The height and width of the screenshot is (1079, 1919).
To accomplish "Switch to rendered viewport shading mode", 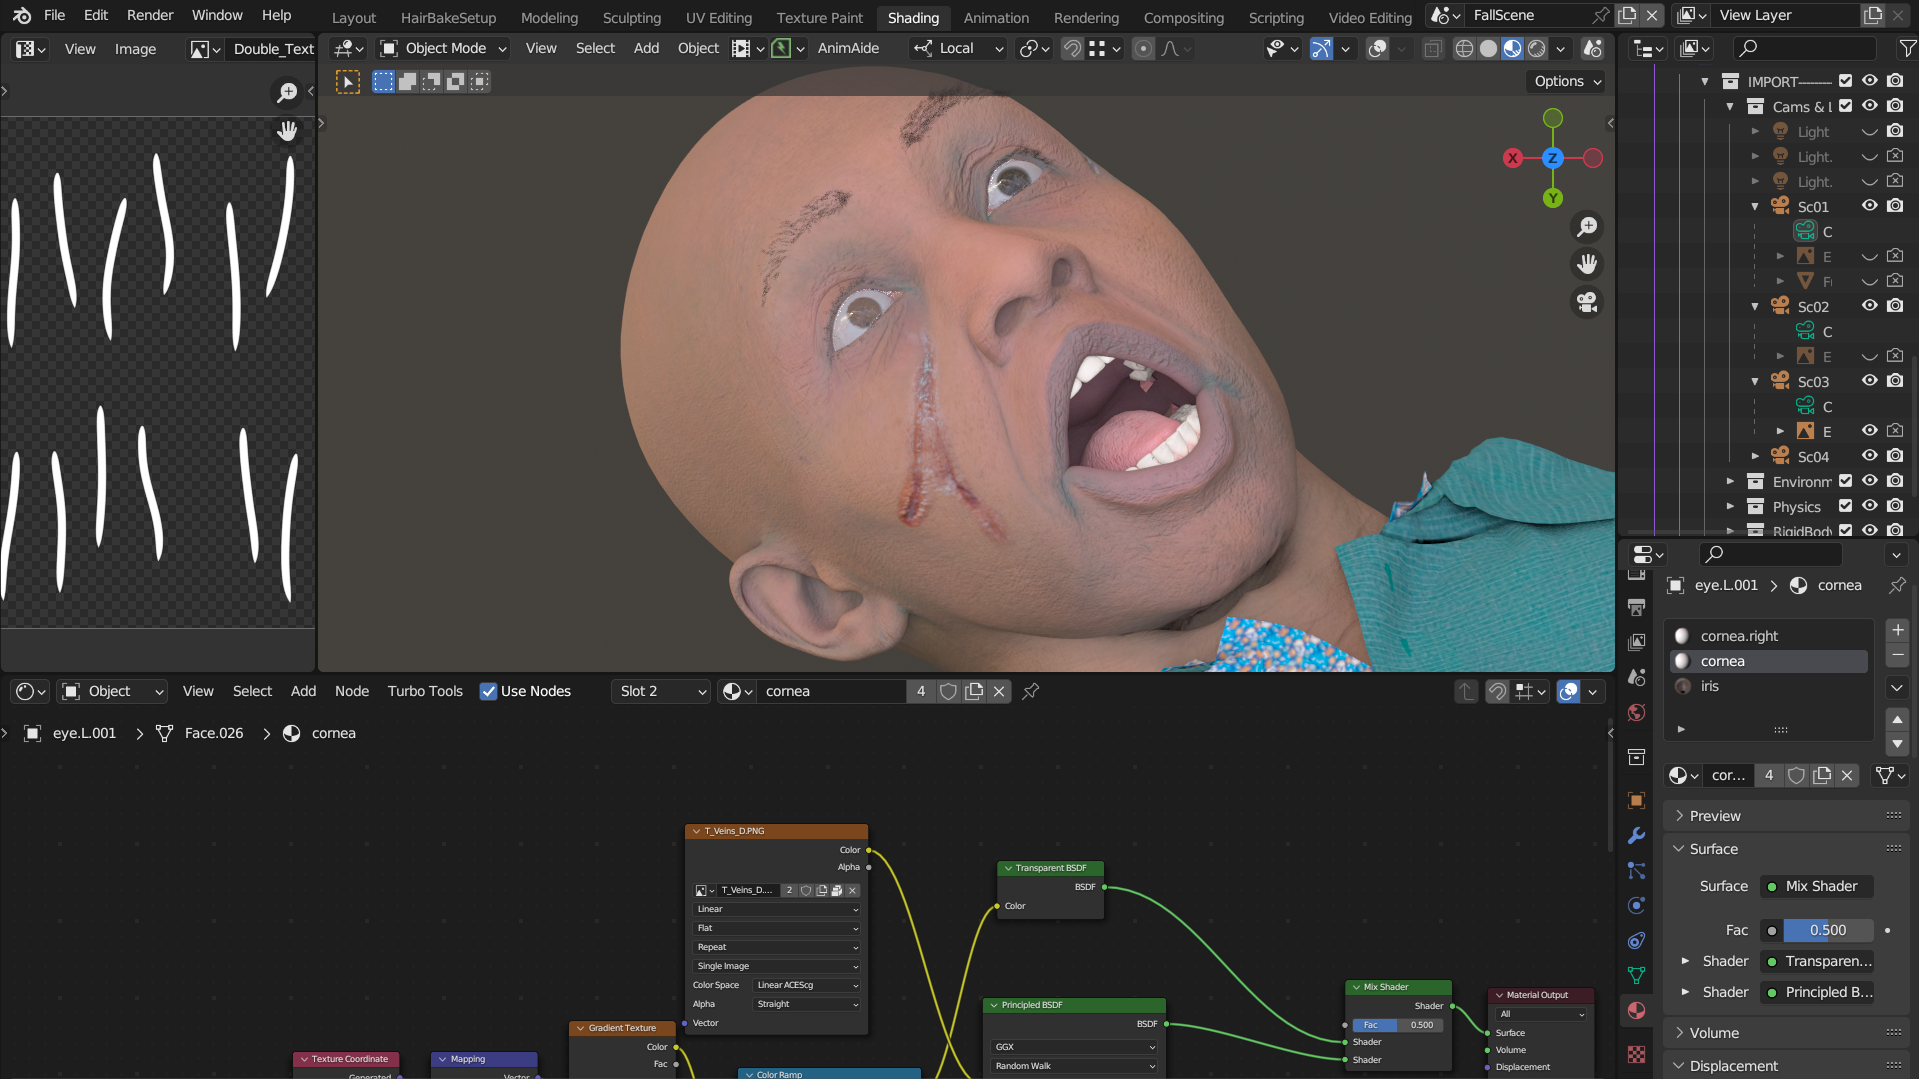I will click(x=1537, y=48).
